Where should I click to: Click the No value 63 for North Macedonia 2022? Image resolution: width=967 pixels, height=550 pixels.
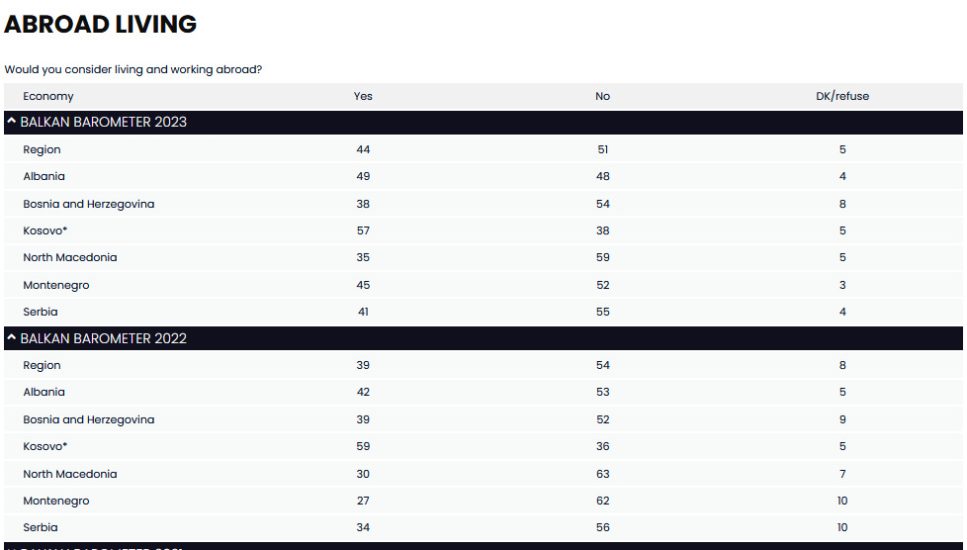pyautogui.click(x=602, y=474)
